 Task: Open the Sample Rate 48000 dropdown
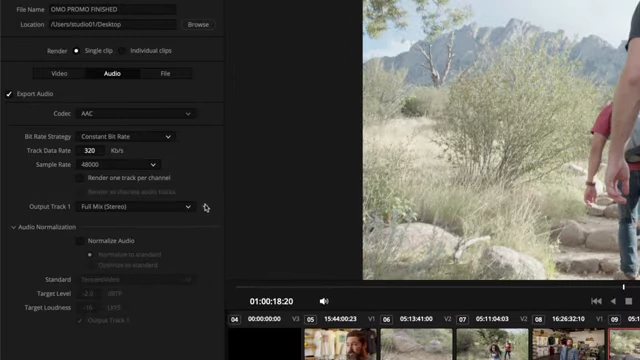tap(118, 164)
